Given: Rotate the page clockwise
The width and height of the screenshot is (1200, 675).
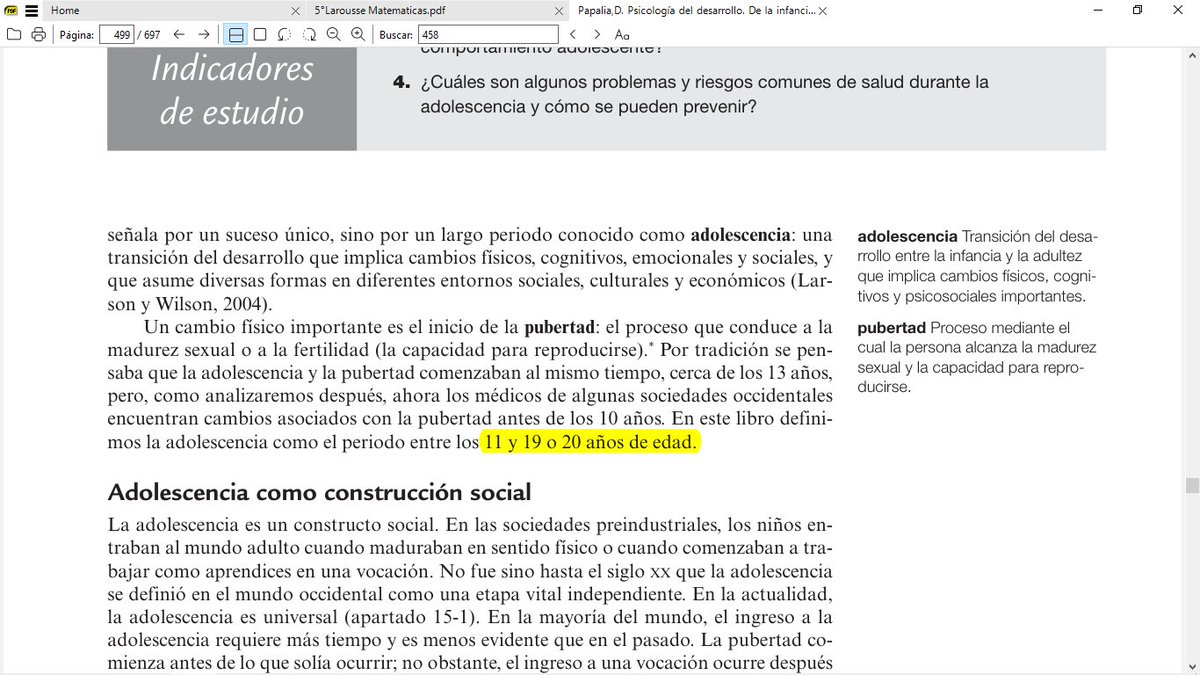Looking at the screenshot, I should (x=309, y=34).
